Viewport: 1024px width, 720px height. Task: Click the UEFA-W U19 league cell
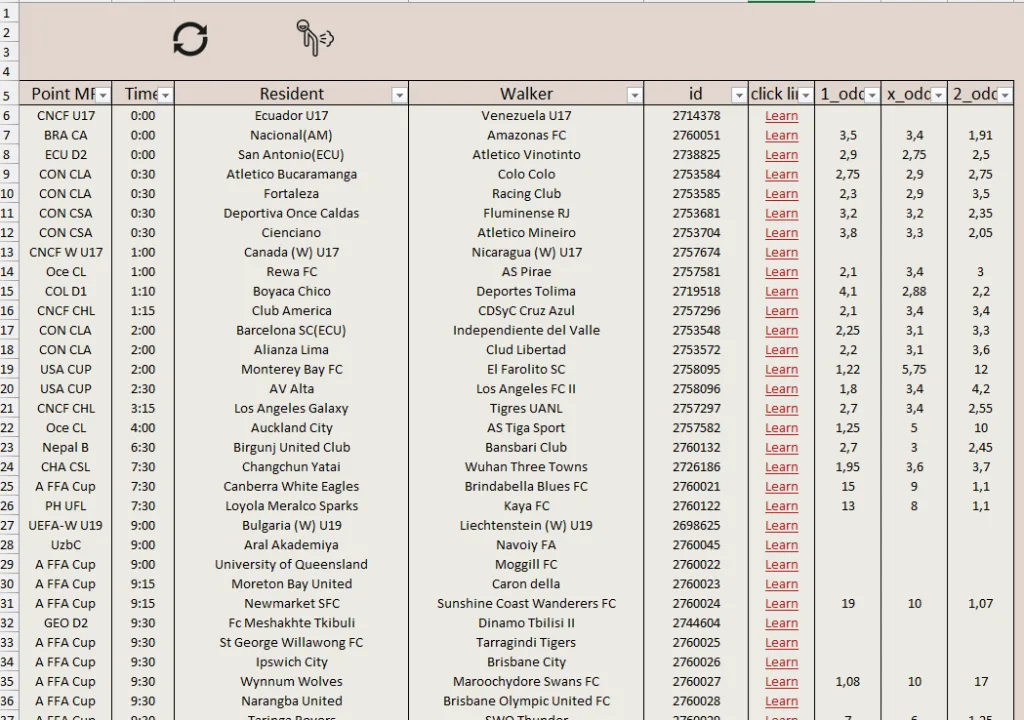65,525
